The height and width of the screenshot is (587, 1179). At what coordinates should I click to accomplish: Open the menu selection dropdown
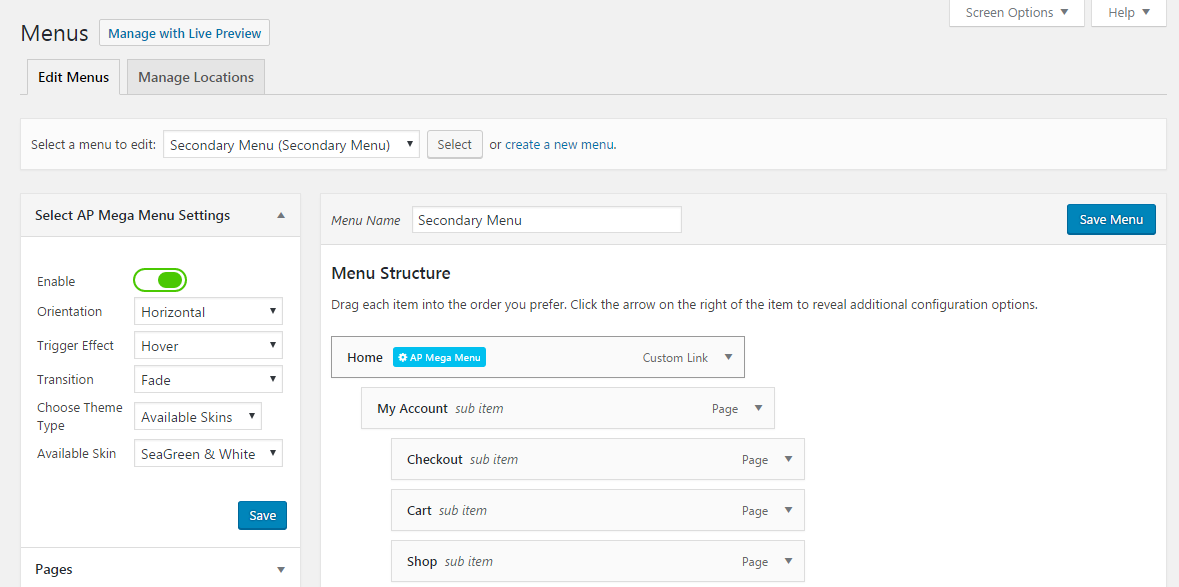pos(291,145)
